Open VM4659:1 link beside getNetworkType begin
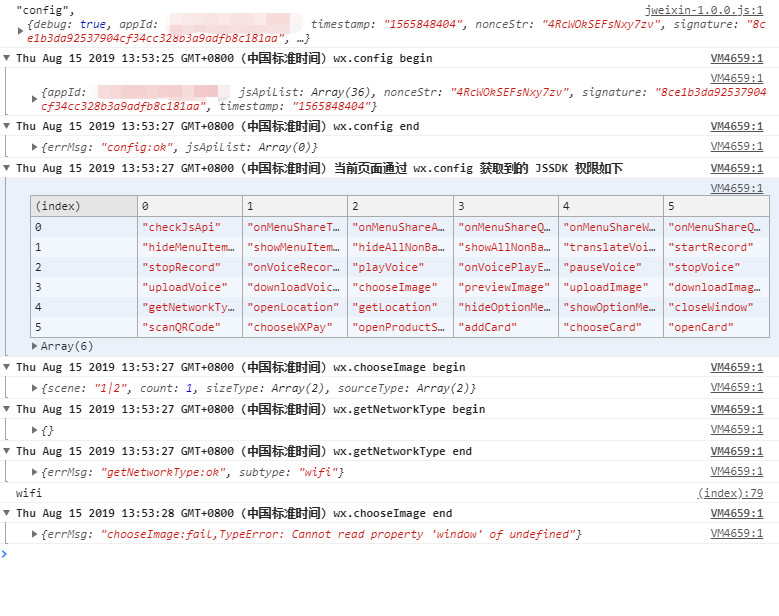 click(736, 409)
